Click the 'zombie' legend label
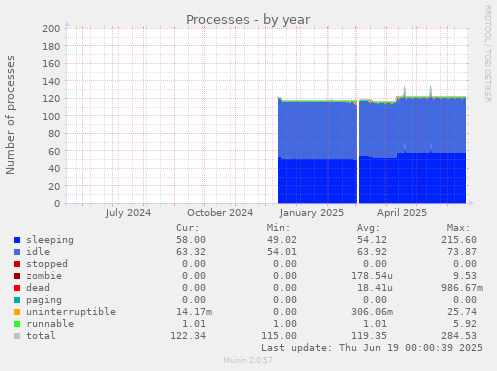497x371 pixels. pos(44,276)
